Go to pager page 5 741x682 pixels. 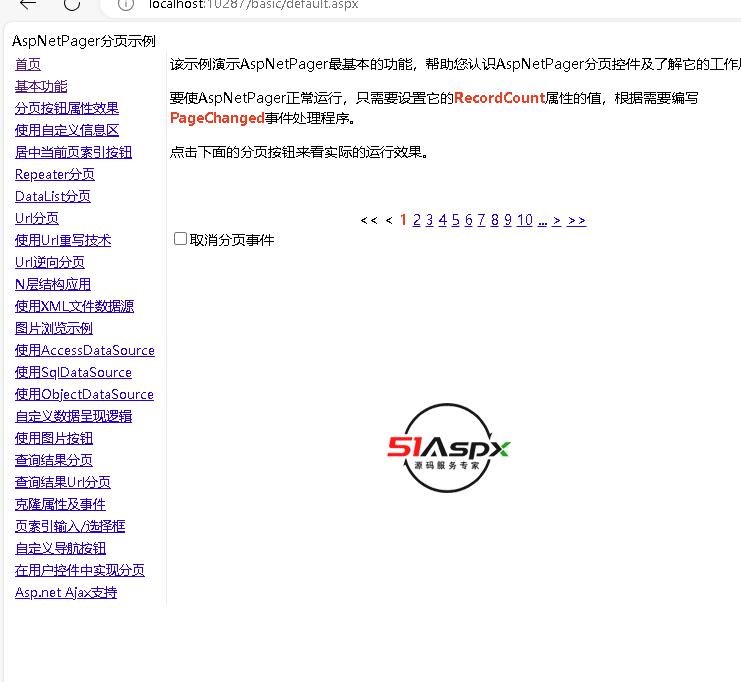click(x=456, y=220)
